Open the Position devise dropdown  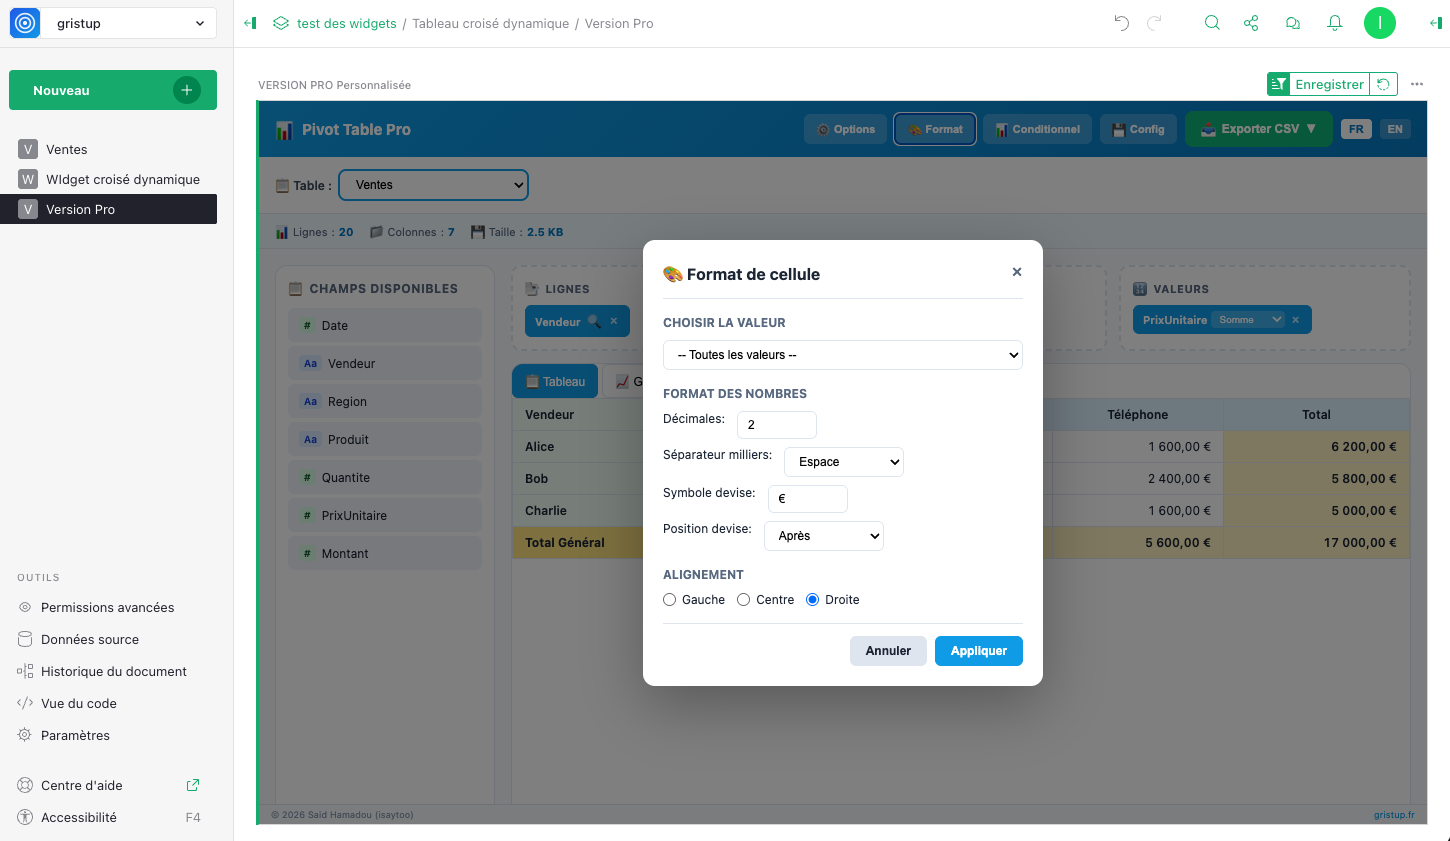click(823, 536)
